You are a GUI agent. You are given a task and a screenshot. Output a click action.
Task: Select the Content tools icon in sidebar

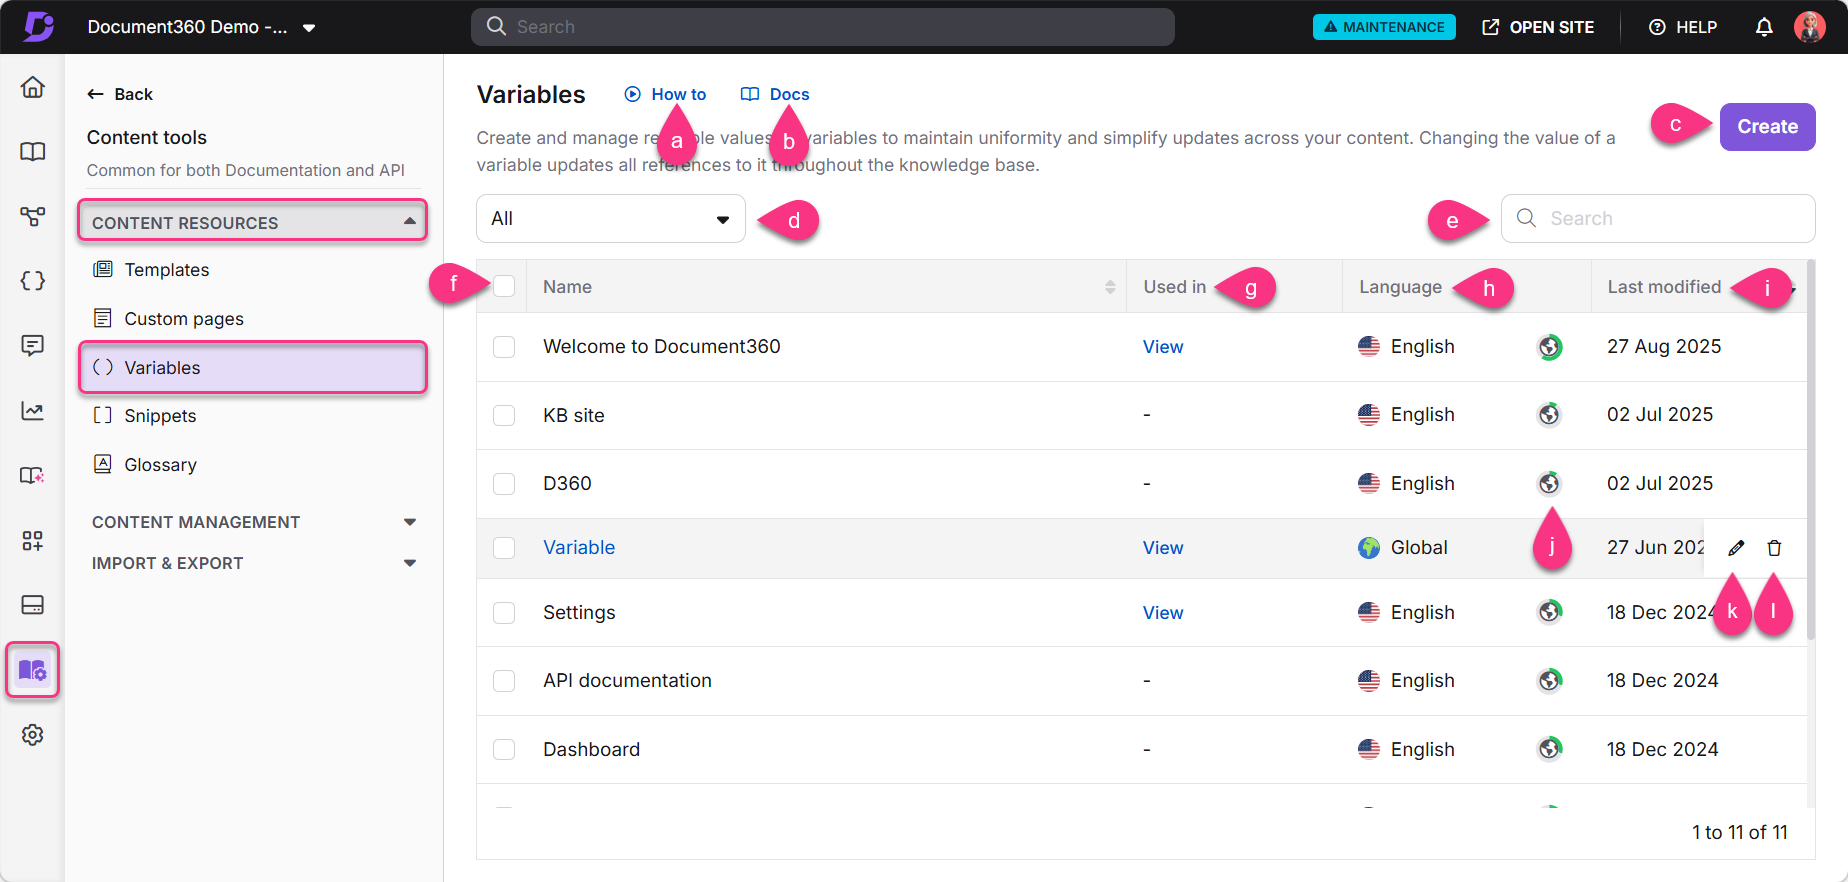click(33, 670)
